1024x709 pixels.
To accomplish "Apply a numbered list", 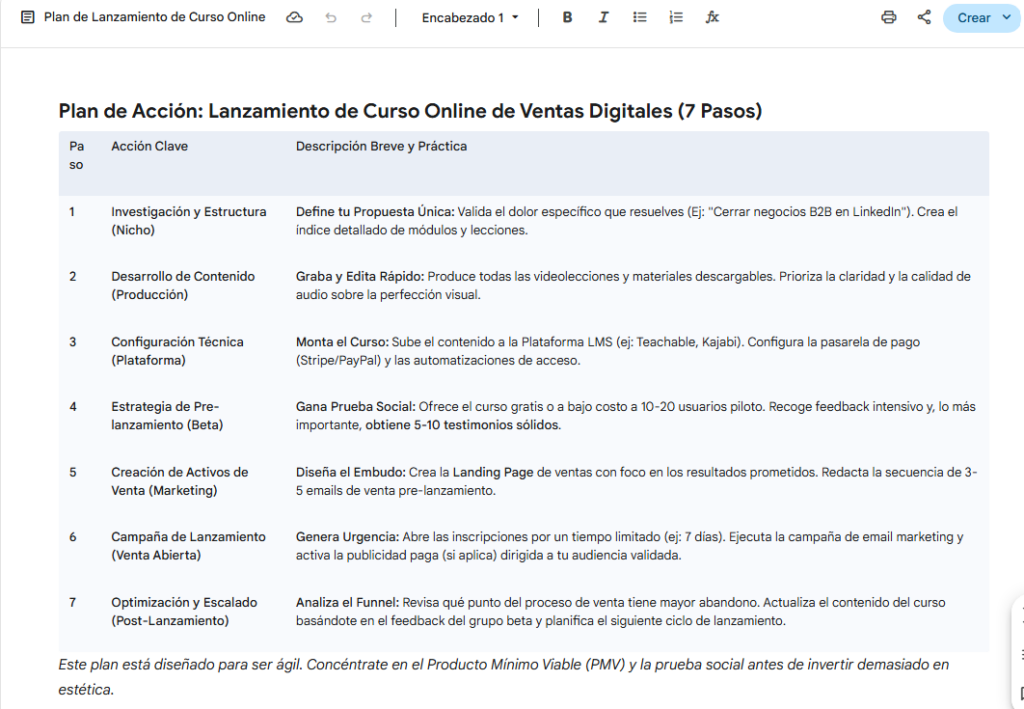I will point(675,17).
